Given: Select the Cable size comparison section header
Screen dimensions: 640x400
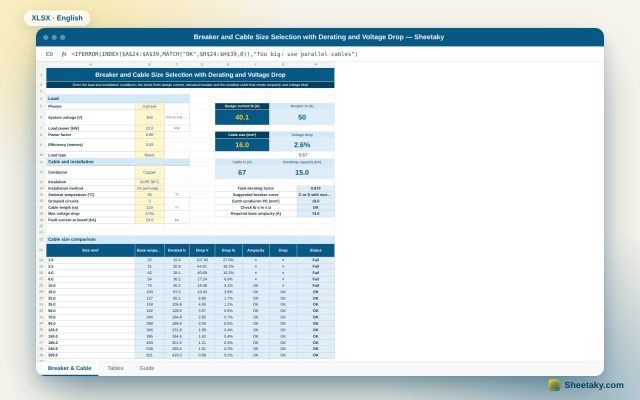Looking at the screenshot, I should pos(190,240).
